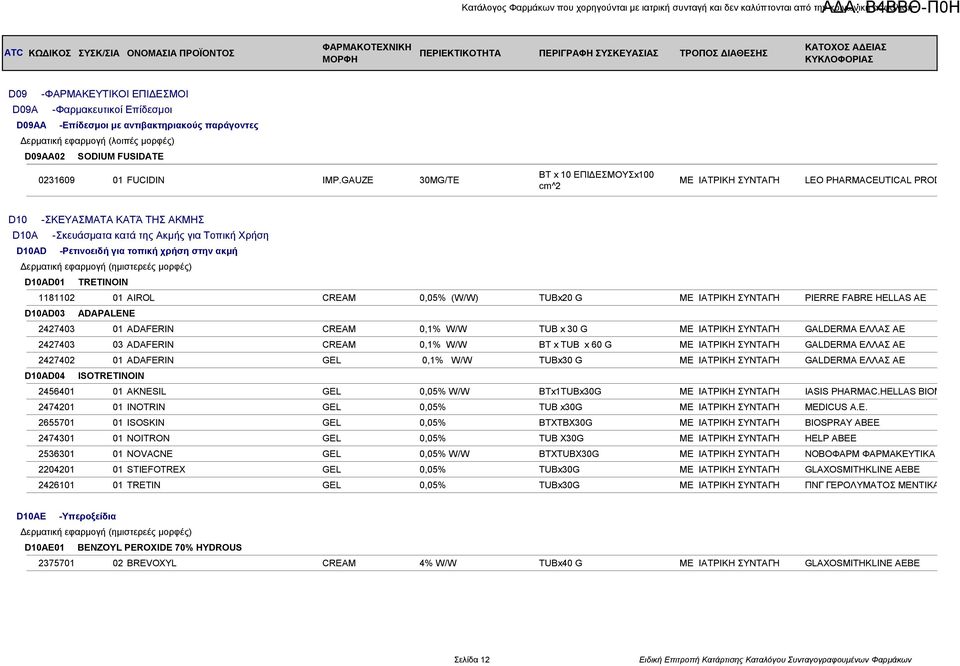Click the ΤΡΟΠΟΣ ΔΙΑΘΕΣΗΣ header
This screenshot has width=960, height=666.
pos(723,53)
